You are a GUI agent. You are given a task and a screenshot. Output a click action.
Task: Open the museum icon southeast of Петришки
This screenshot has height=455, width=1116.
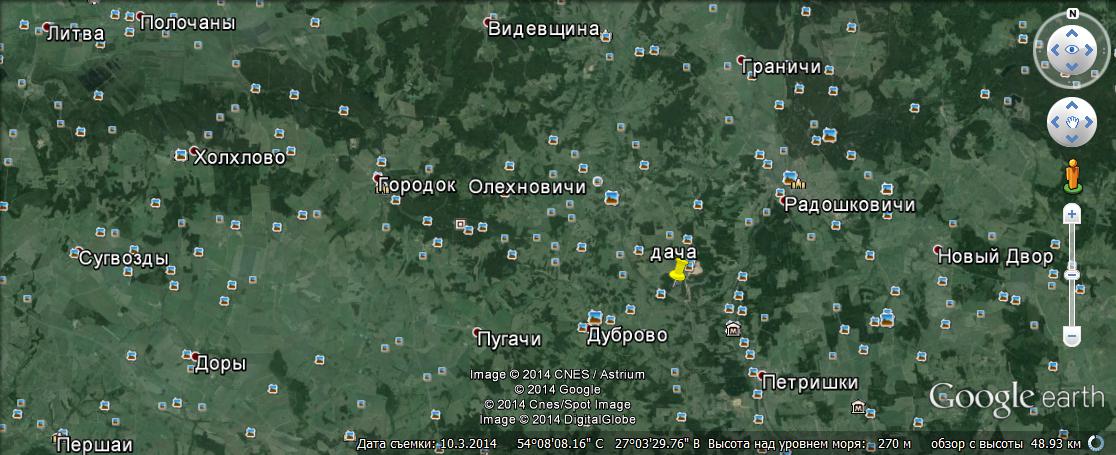[x=858, y=406]
